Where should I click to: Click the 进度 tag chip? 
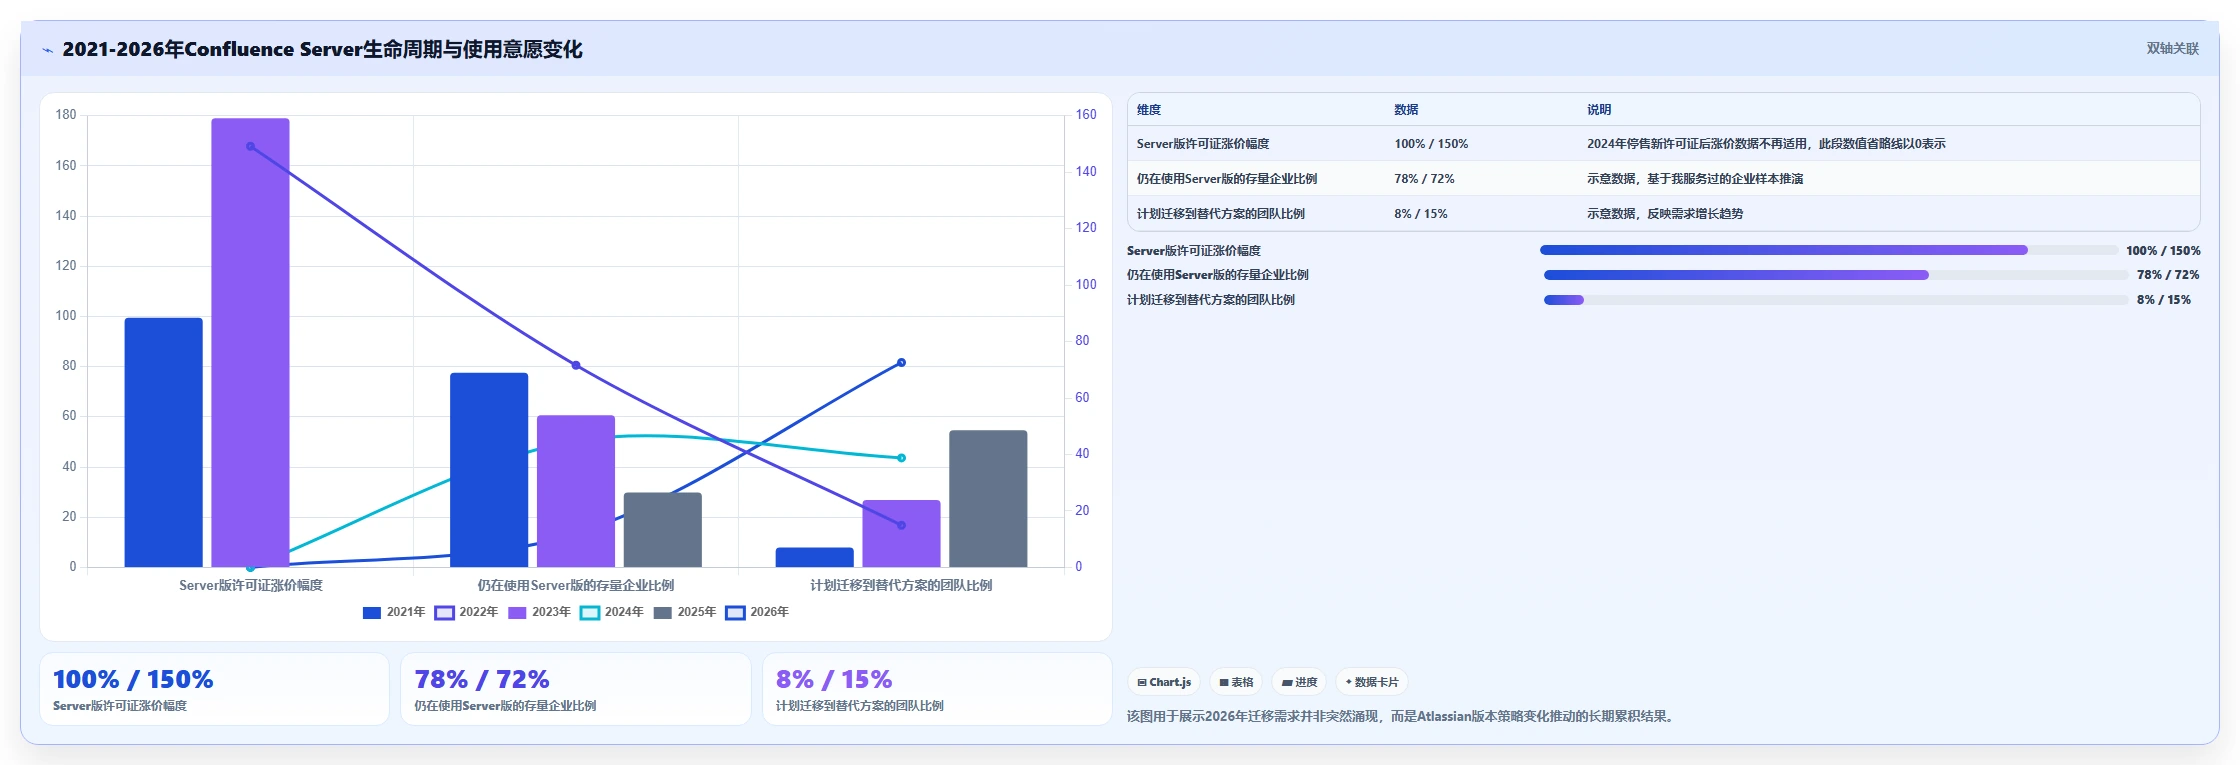click(1299, 682)
